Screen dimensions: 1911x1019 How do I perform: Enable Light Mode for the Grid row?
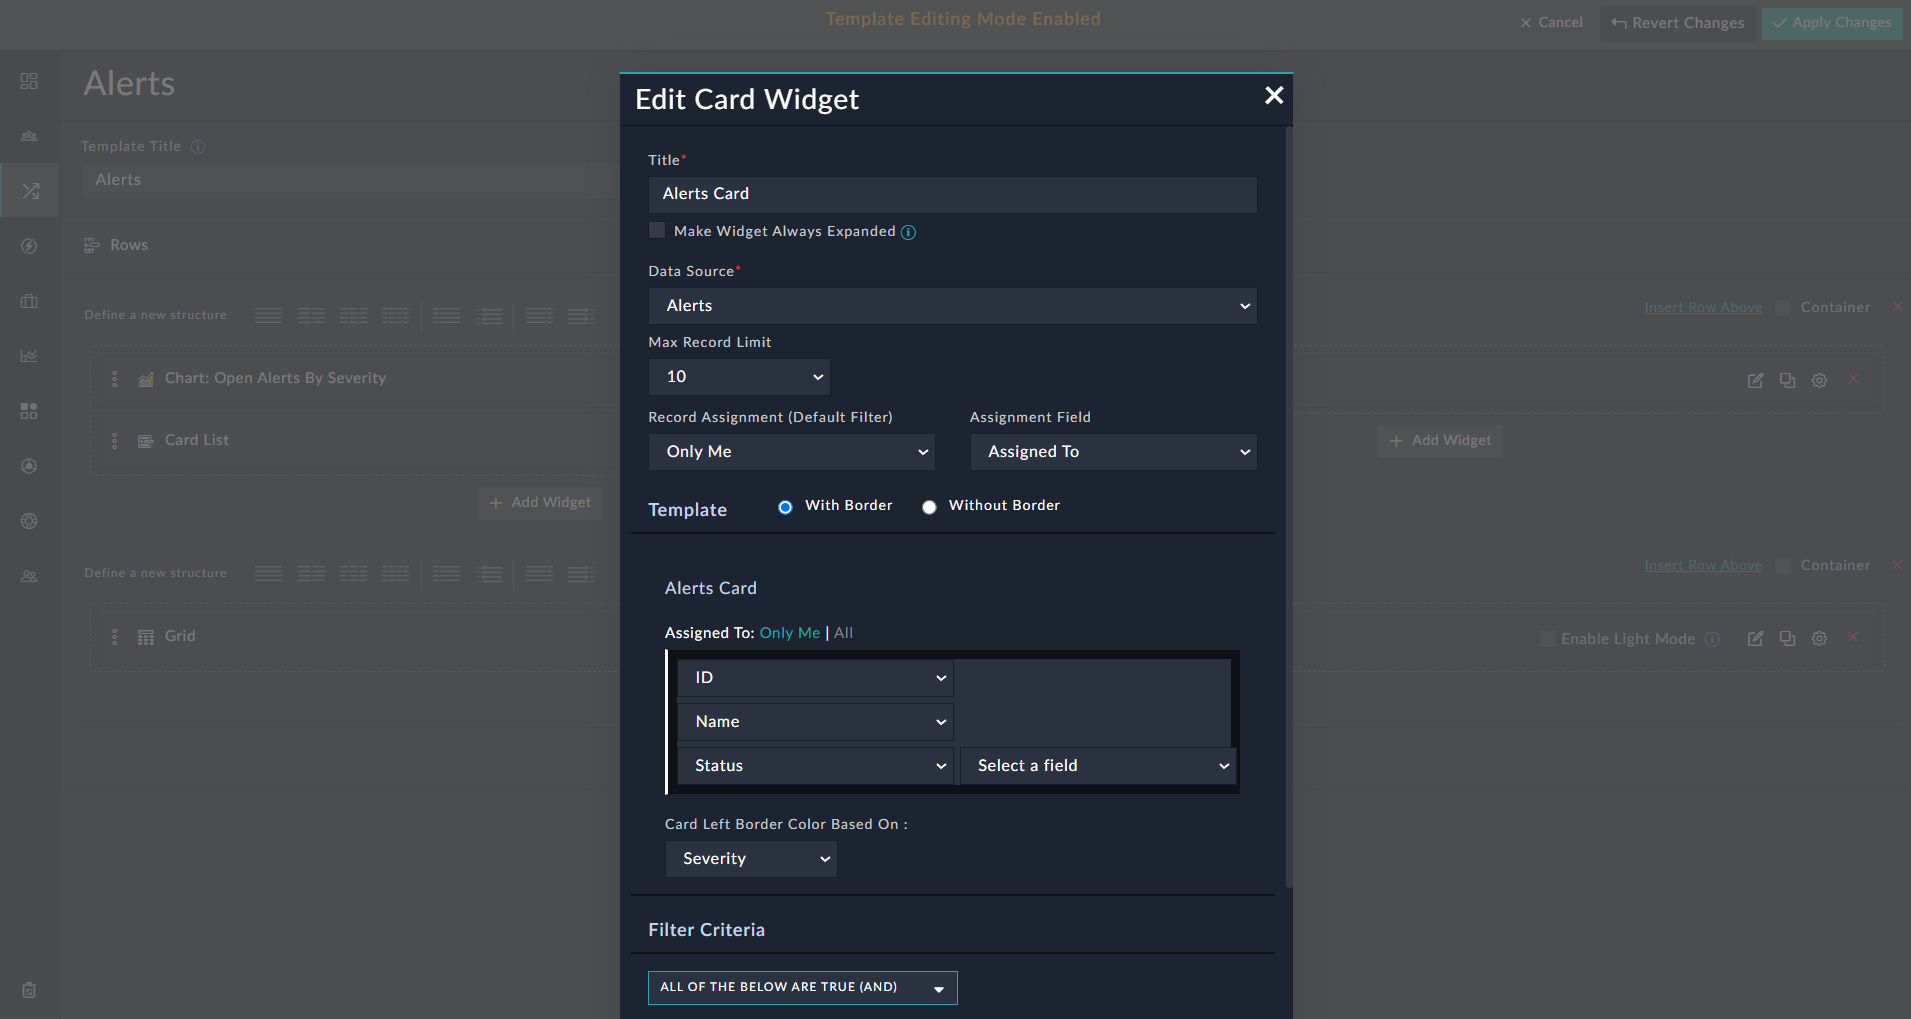click(1548, 638)
